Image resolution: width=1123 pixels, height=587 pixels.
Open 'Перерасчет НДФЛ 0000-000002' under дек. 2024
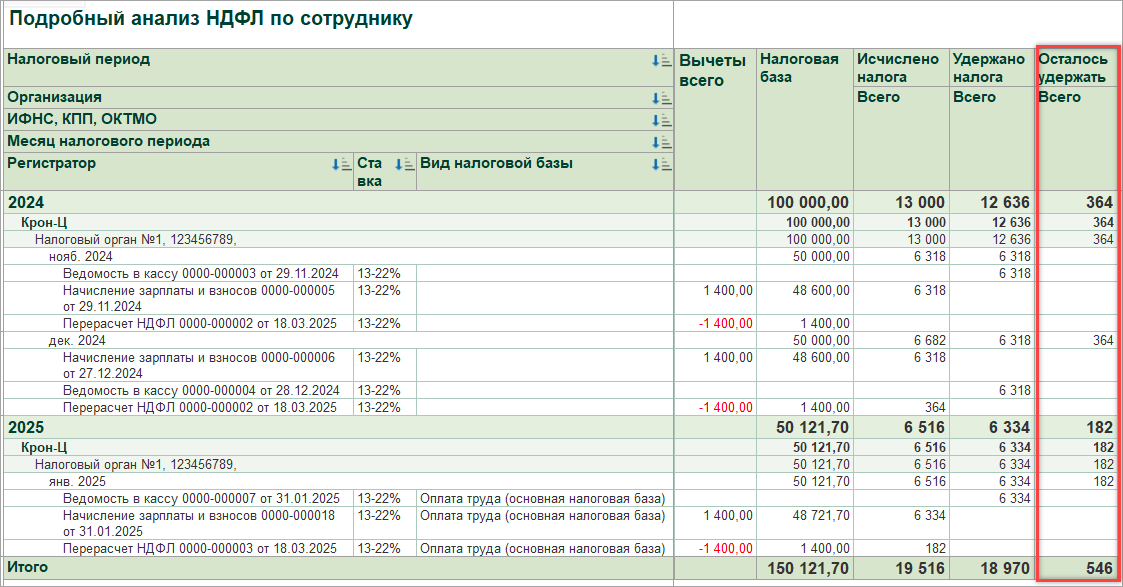pos(199,408)
